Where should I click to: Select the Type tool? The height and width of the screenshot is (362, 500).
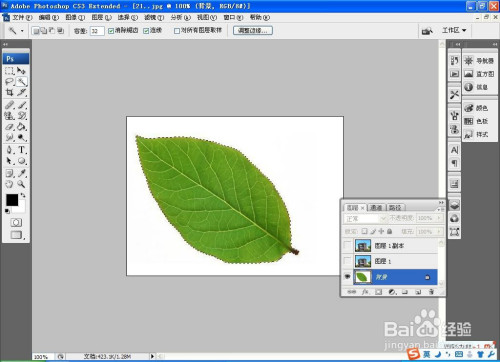(21, 150)
